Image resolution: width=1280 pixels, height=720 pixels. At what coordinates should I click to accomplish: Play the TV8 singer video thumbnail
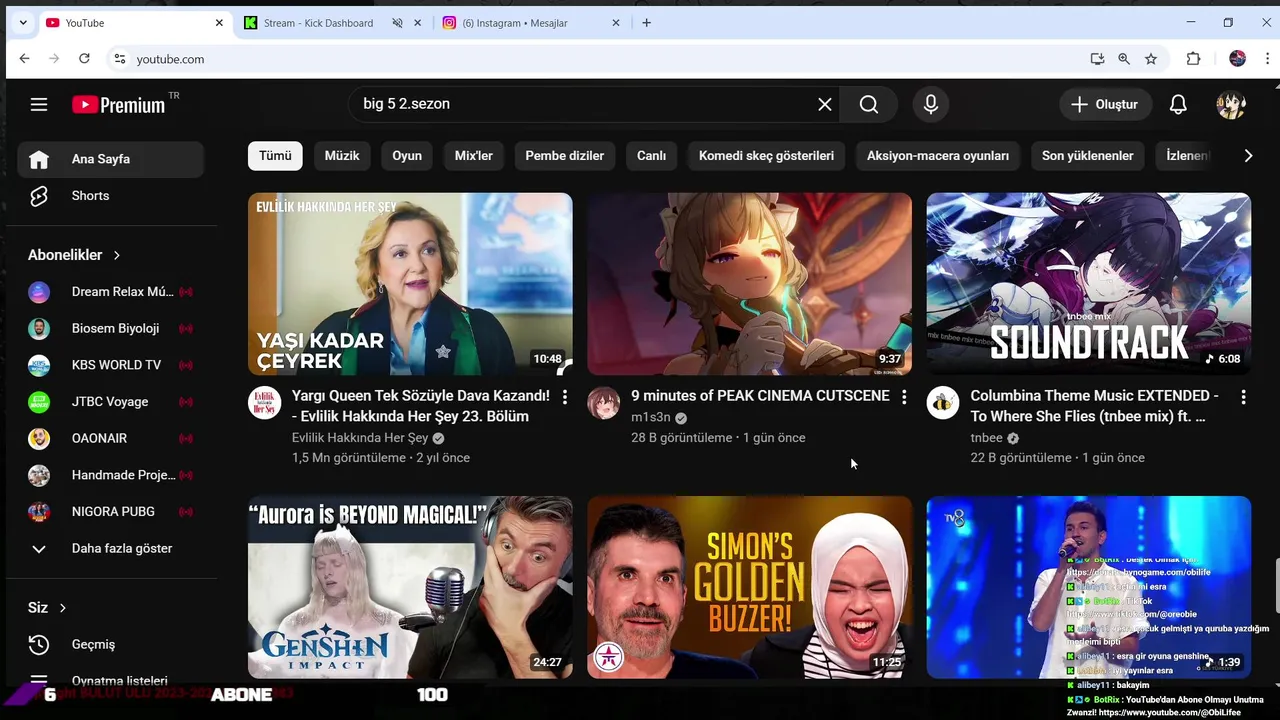(1088, 587)
